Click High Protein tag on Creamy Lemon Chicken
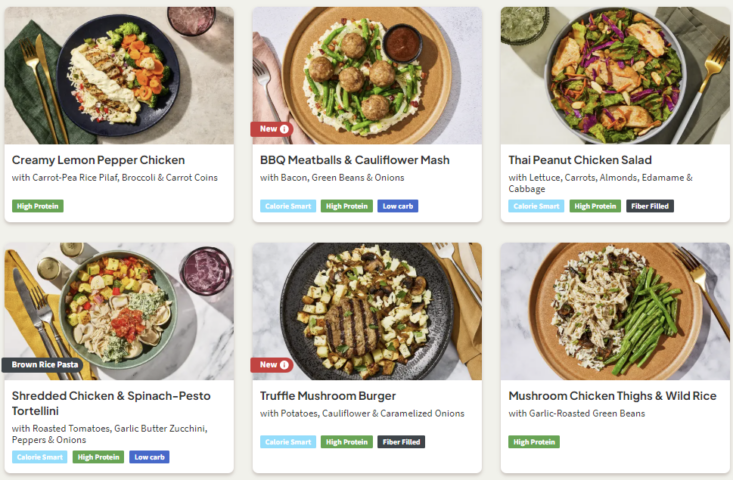 [38, 206]
